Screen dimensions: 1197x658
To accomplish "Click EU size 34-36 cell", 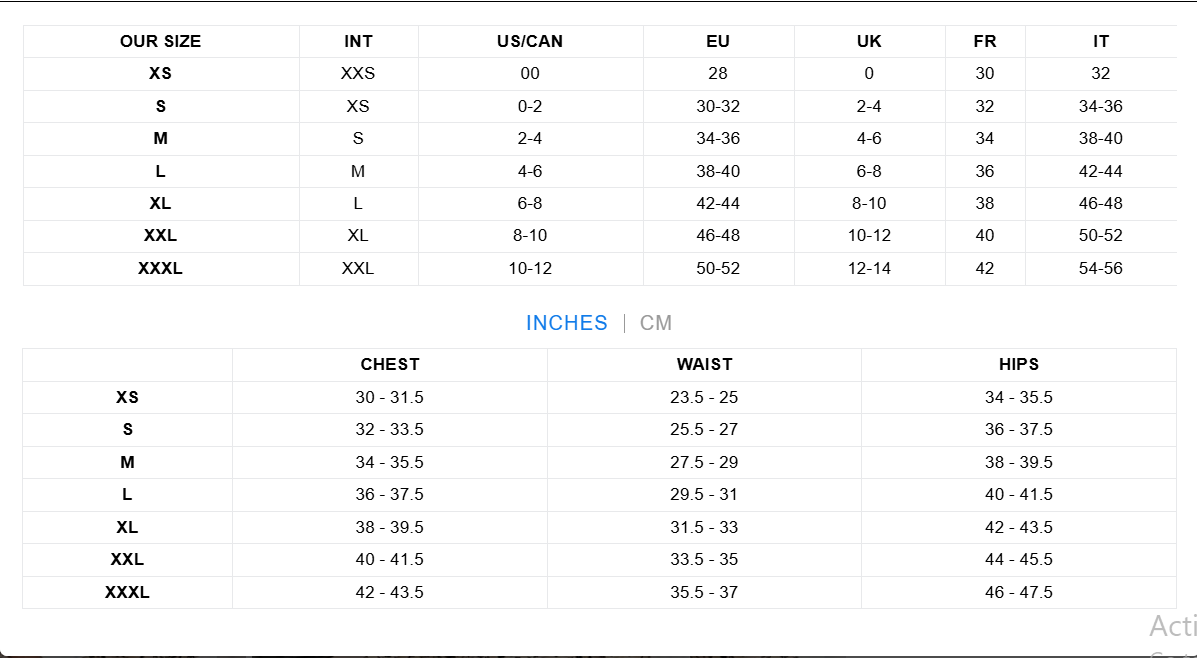I will point(718,138).
